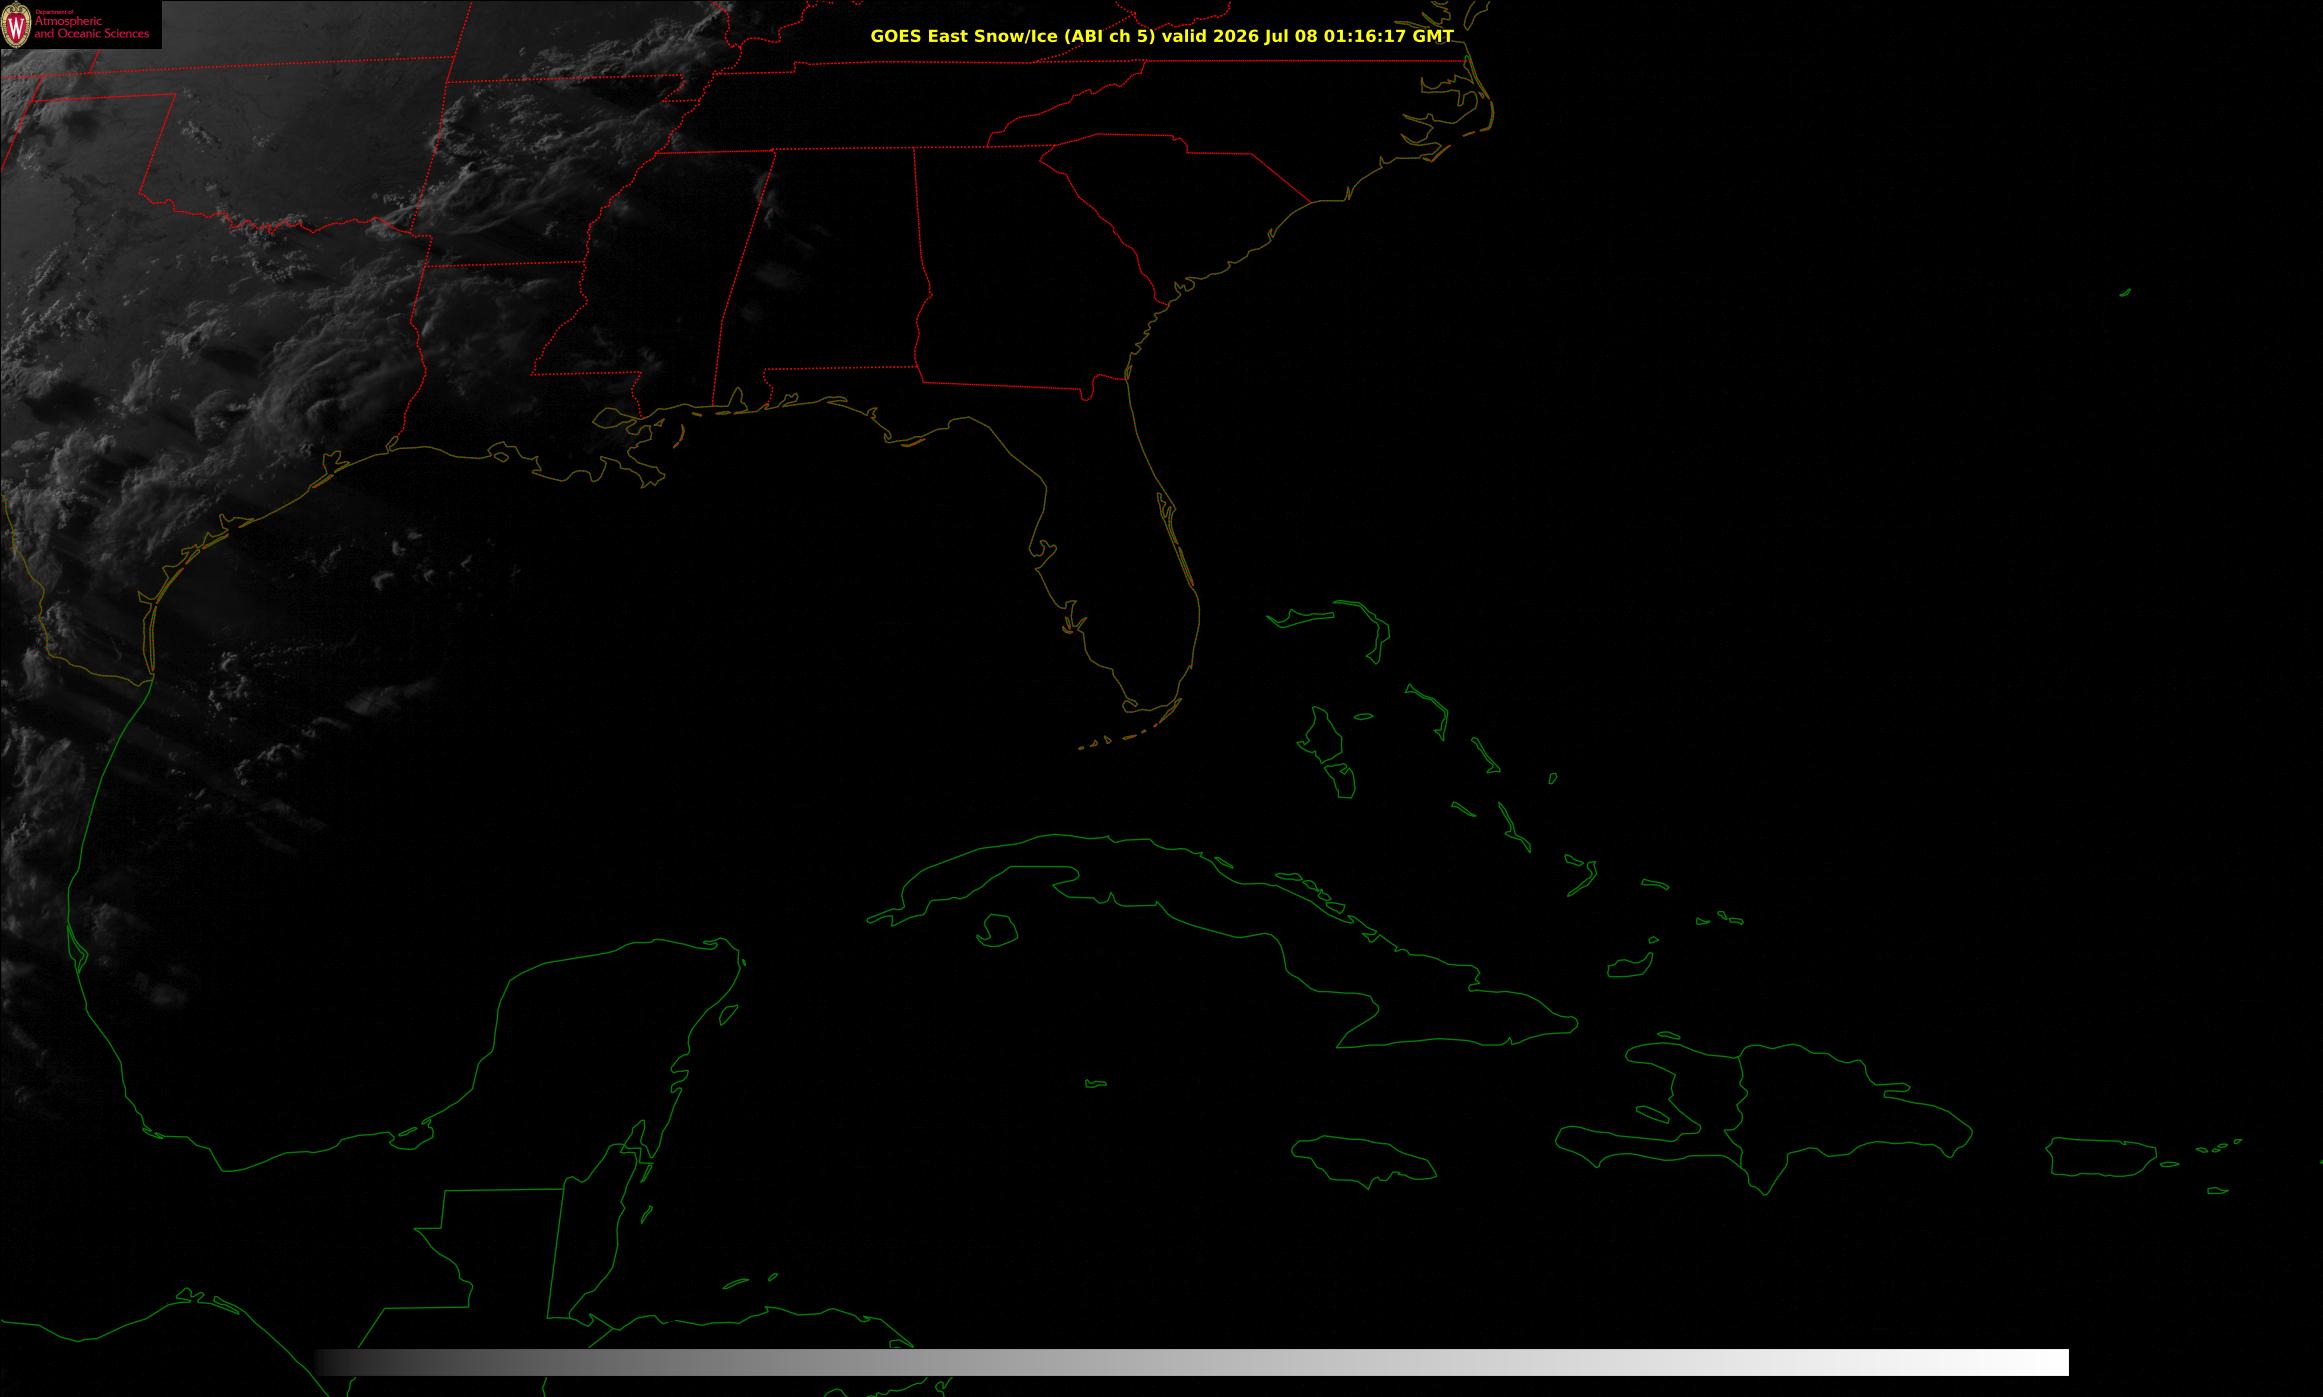Click Isla de la Juventud south of Cuba
The image size is (2323, 1397).
click(x=998, y=931)
